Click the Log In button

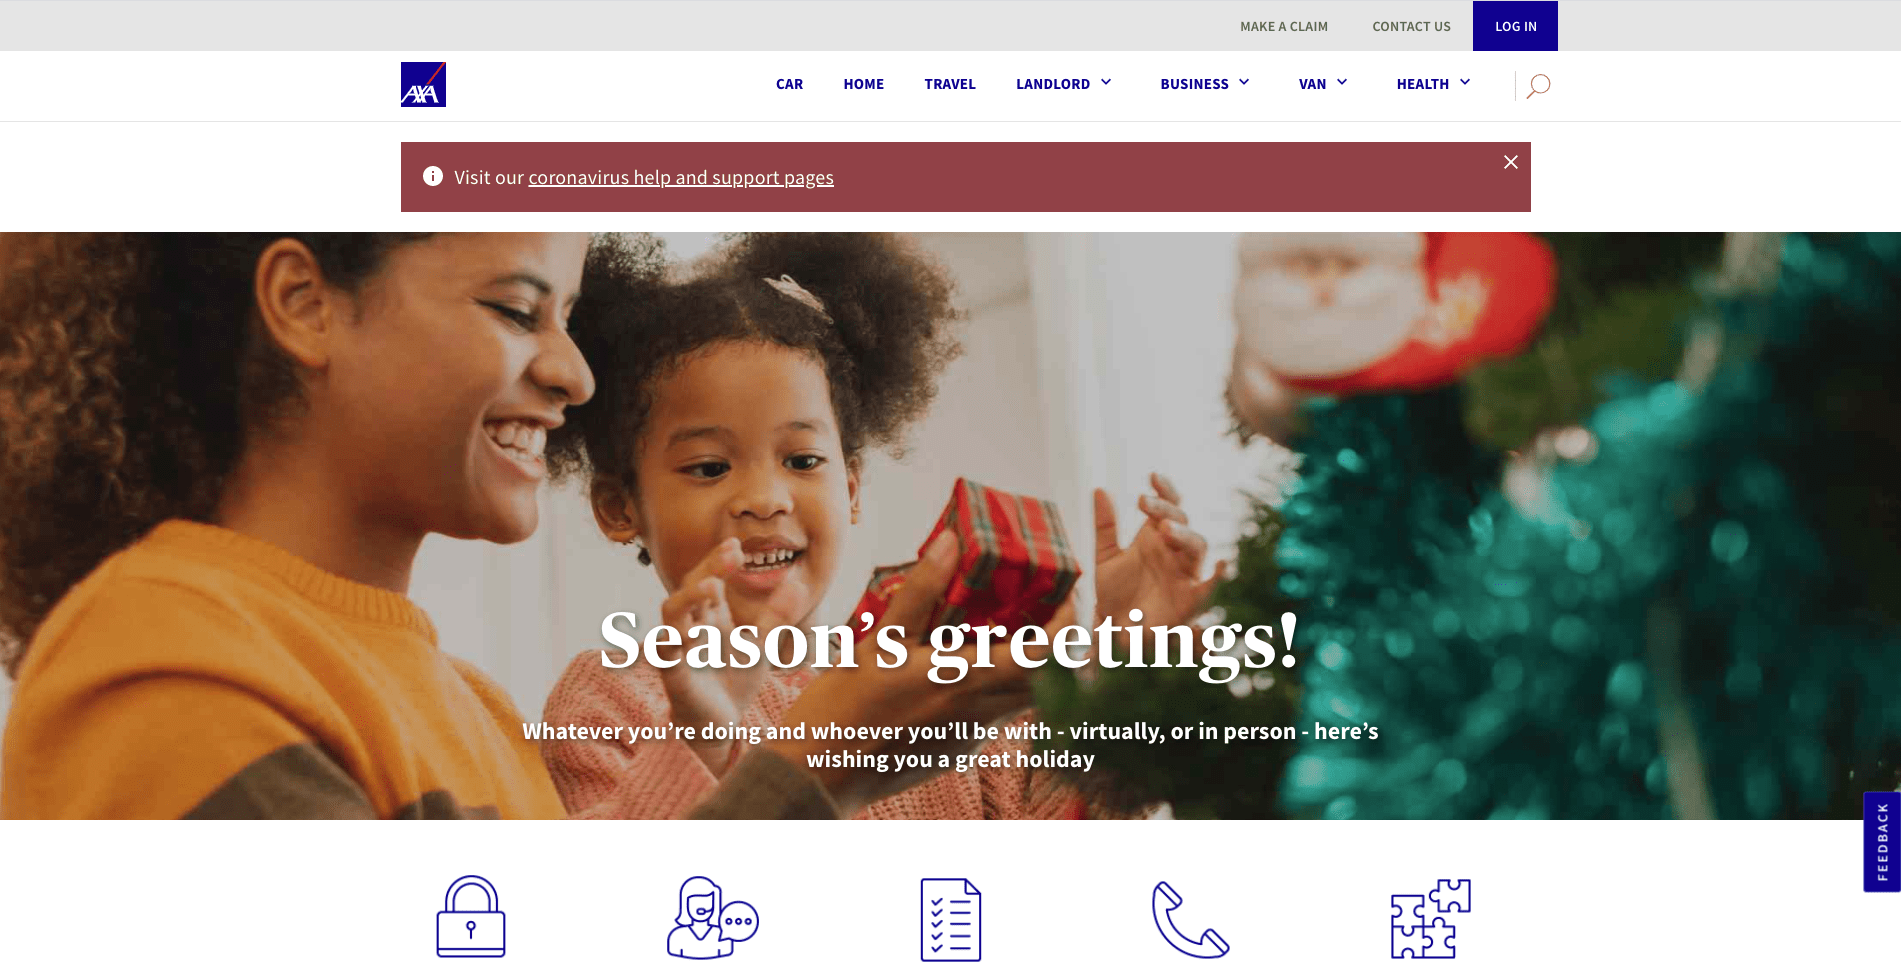click(x=1515, y=26)
